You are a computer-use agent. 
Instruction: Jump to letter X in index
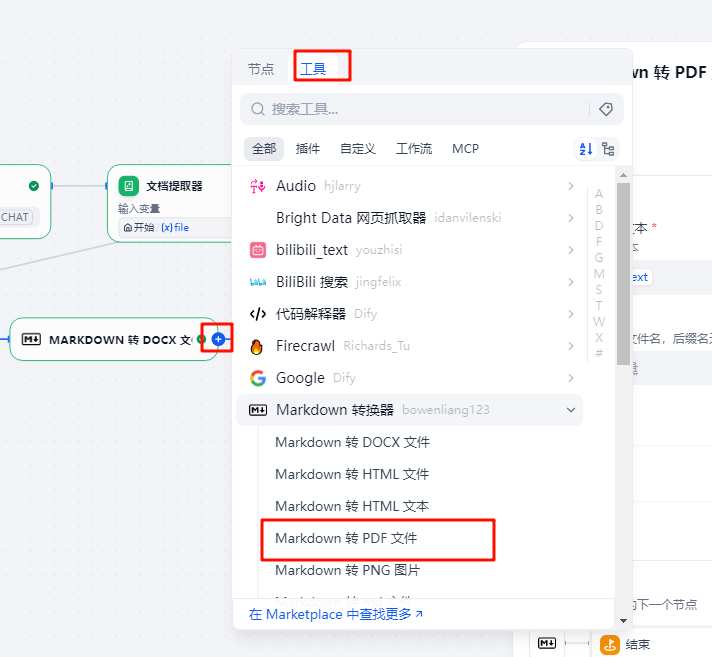tap(599, 338)
